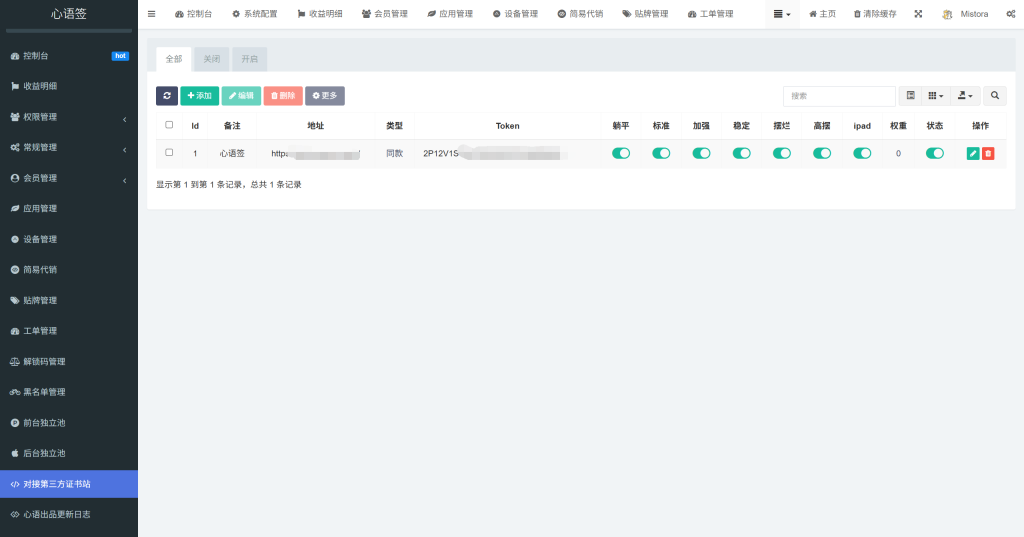Open 解锁码管理 in the sidebar
The height and width of the screenshot is (537, 1024).
point(69,361)
